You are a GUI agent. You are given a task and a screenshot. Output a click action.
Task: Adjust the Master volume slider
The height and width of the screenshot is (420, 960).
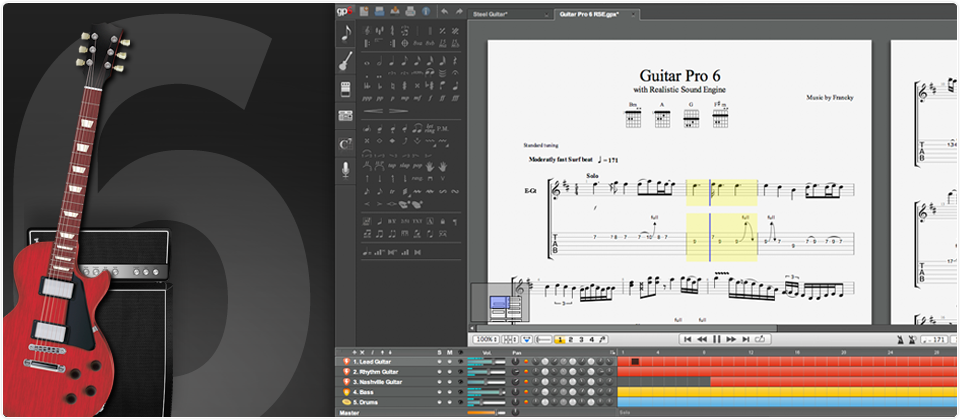486,413
